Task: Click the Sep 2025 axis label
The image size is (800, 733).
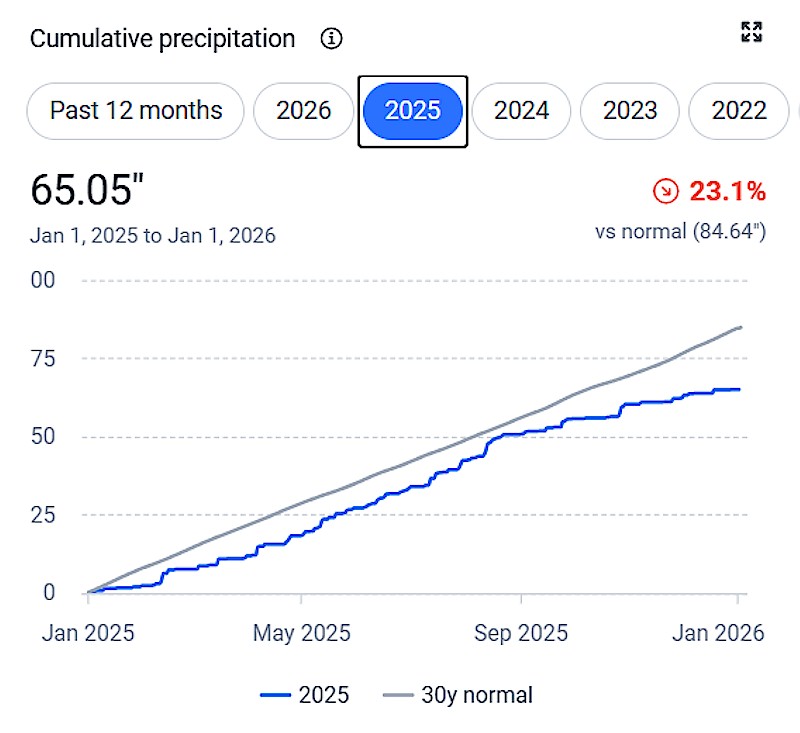Action: click(521, 633)
